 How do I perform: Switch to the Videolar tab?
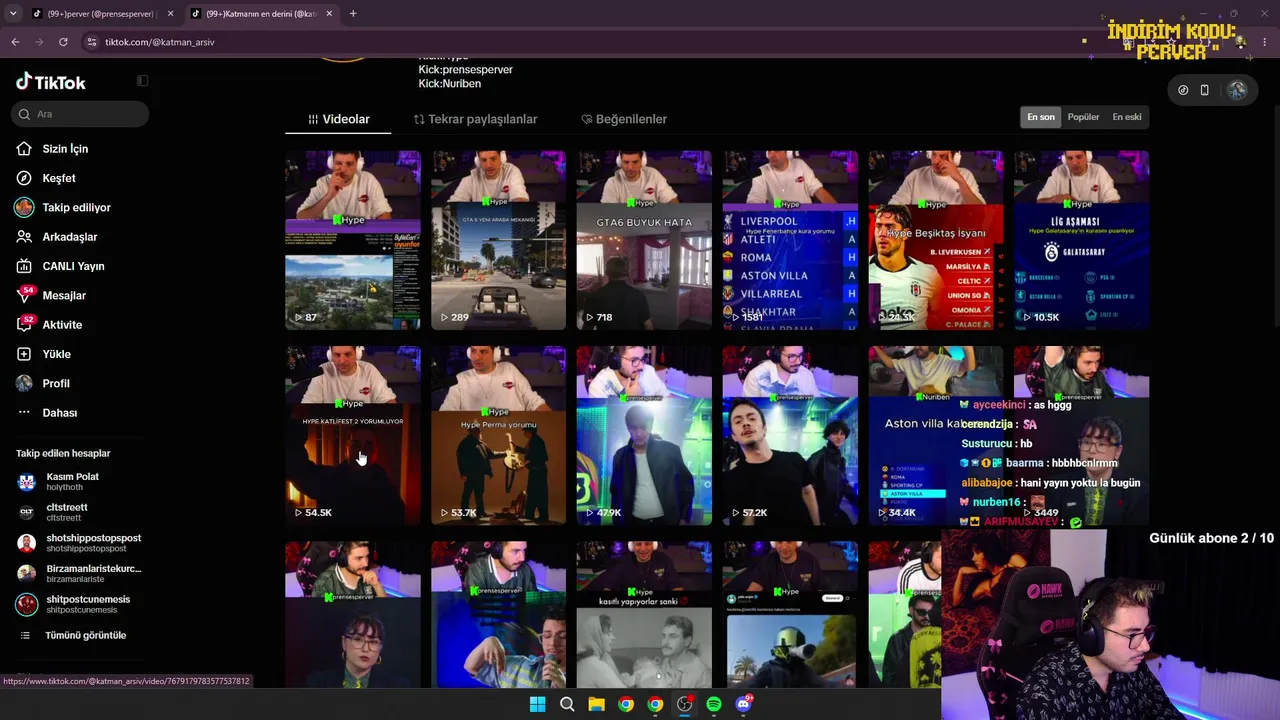click(339, 119)
